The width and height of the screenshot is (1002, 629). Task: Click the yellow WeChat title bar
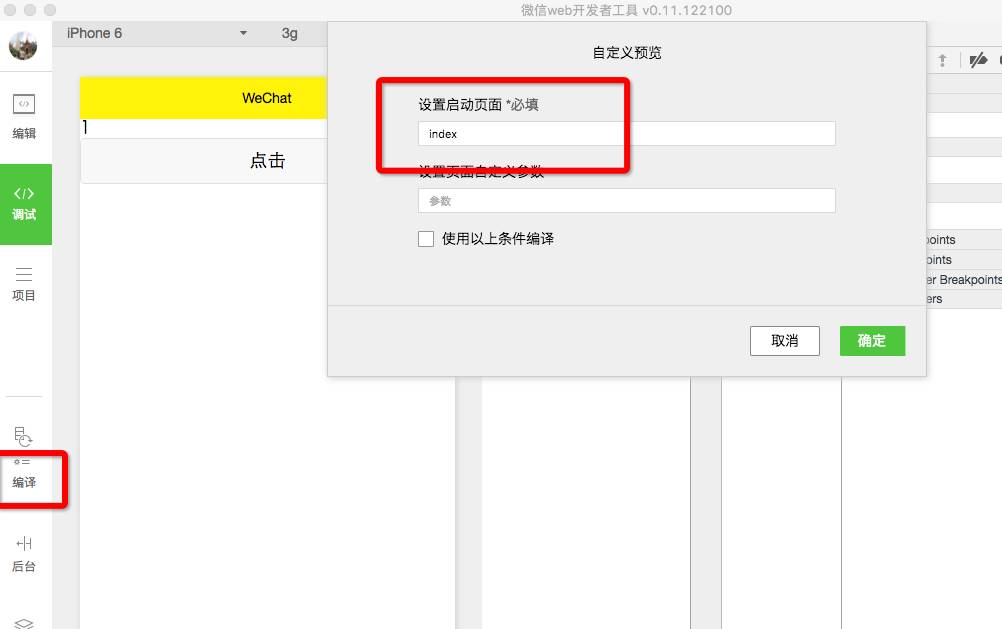click(204, 98)
